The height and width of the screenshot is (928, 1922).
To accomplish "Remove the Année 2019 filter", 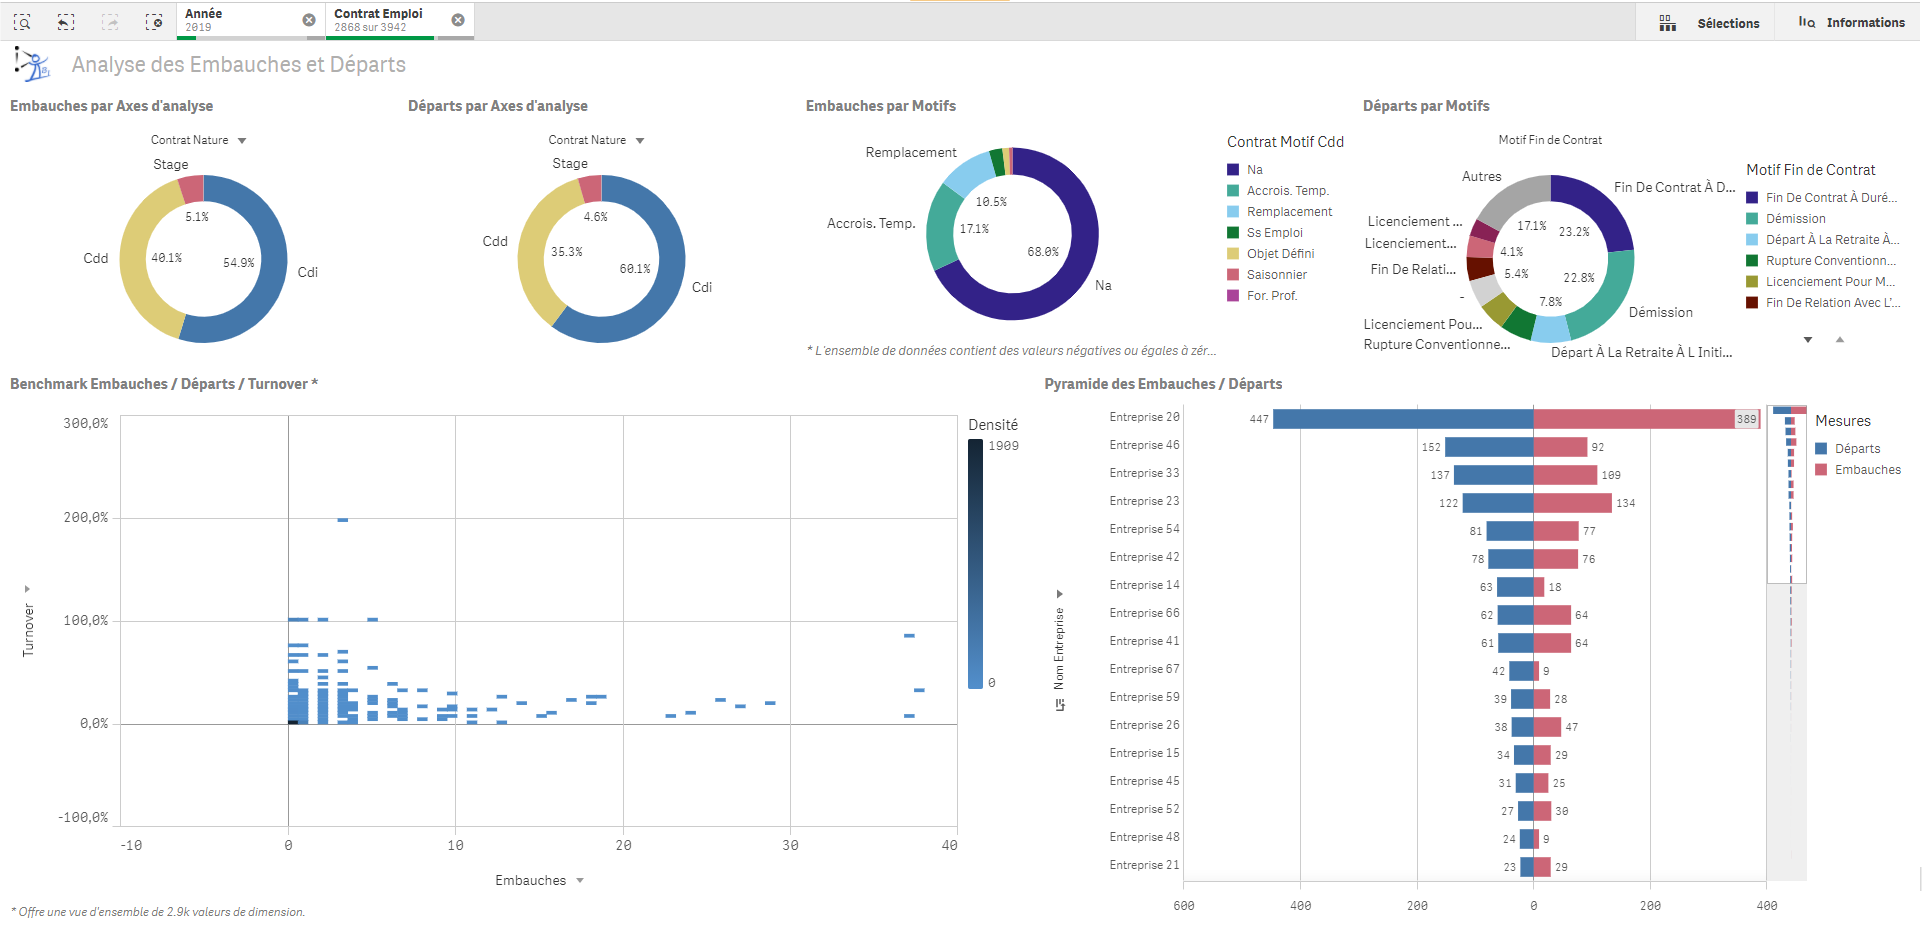I will (x=309, y=20).
